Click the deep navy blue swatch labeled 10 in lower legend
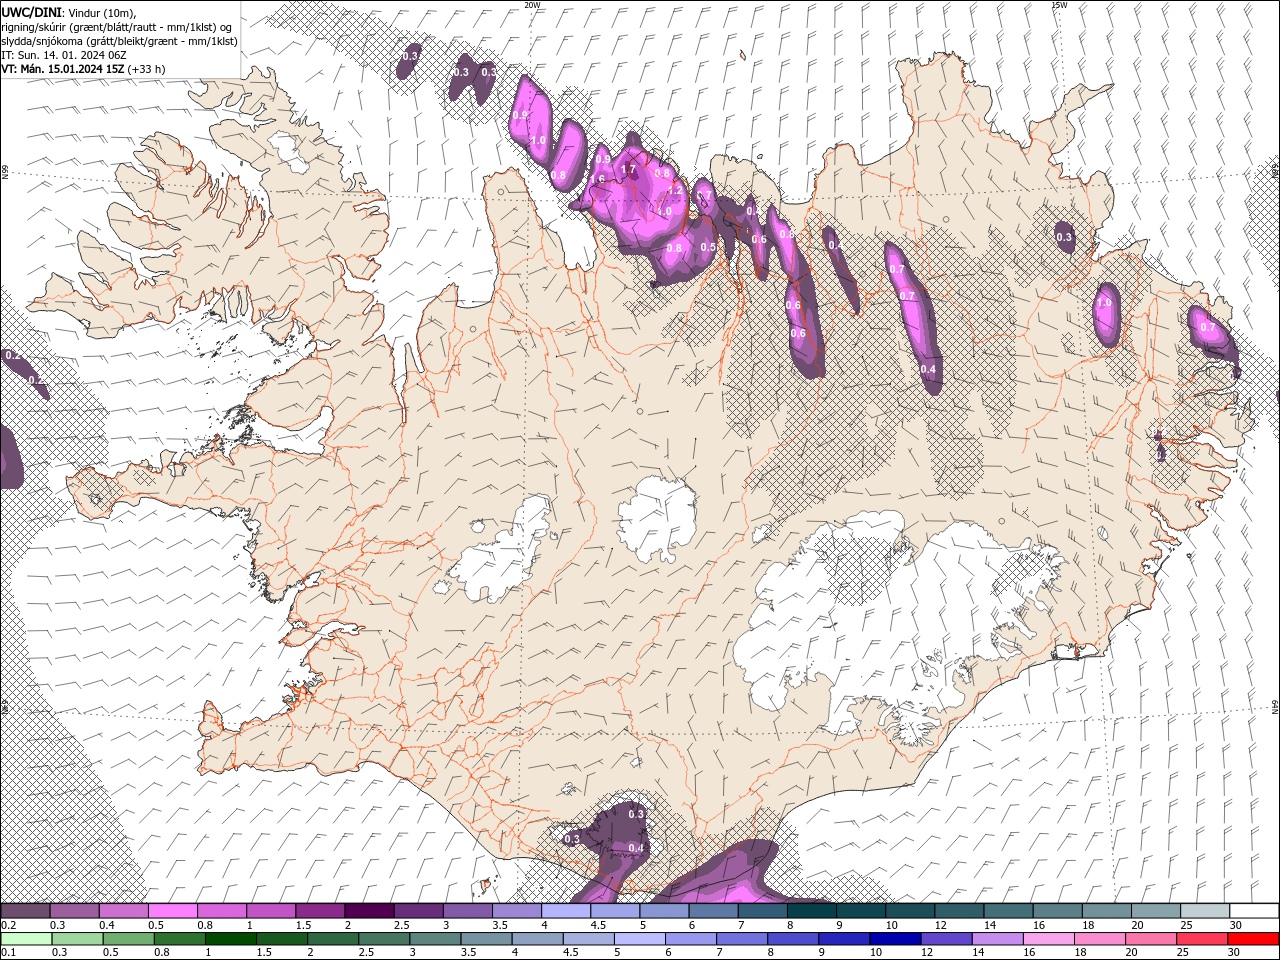 click(895, 939)
